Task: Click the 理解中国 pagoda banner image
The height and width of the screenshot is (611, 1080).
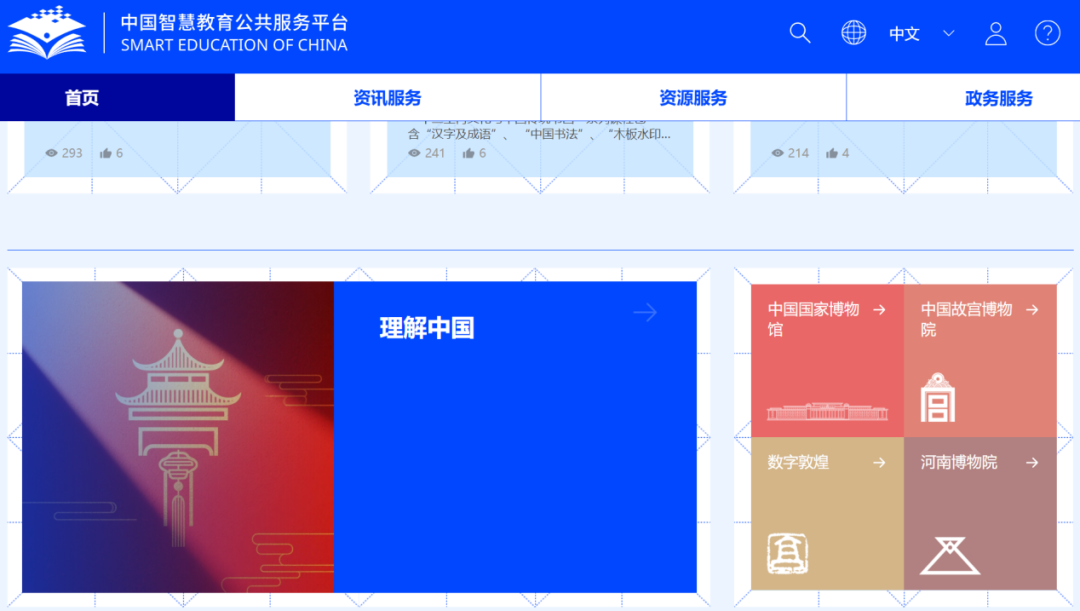Action: click(178, 437)
